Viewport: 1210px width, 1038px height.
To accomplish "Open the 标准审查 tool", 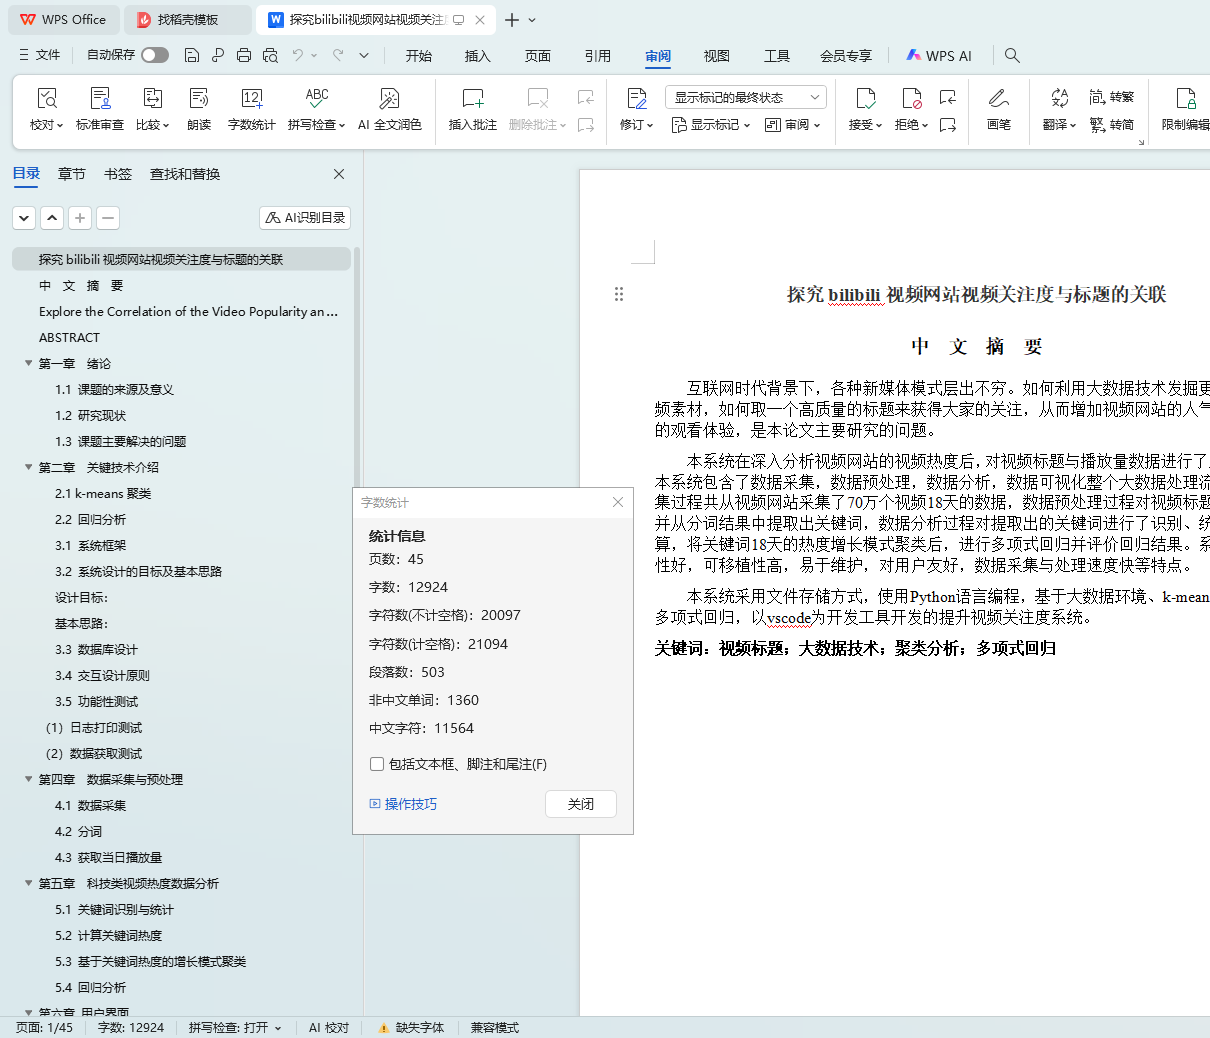I will tap(100, 99).
